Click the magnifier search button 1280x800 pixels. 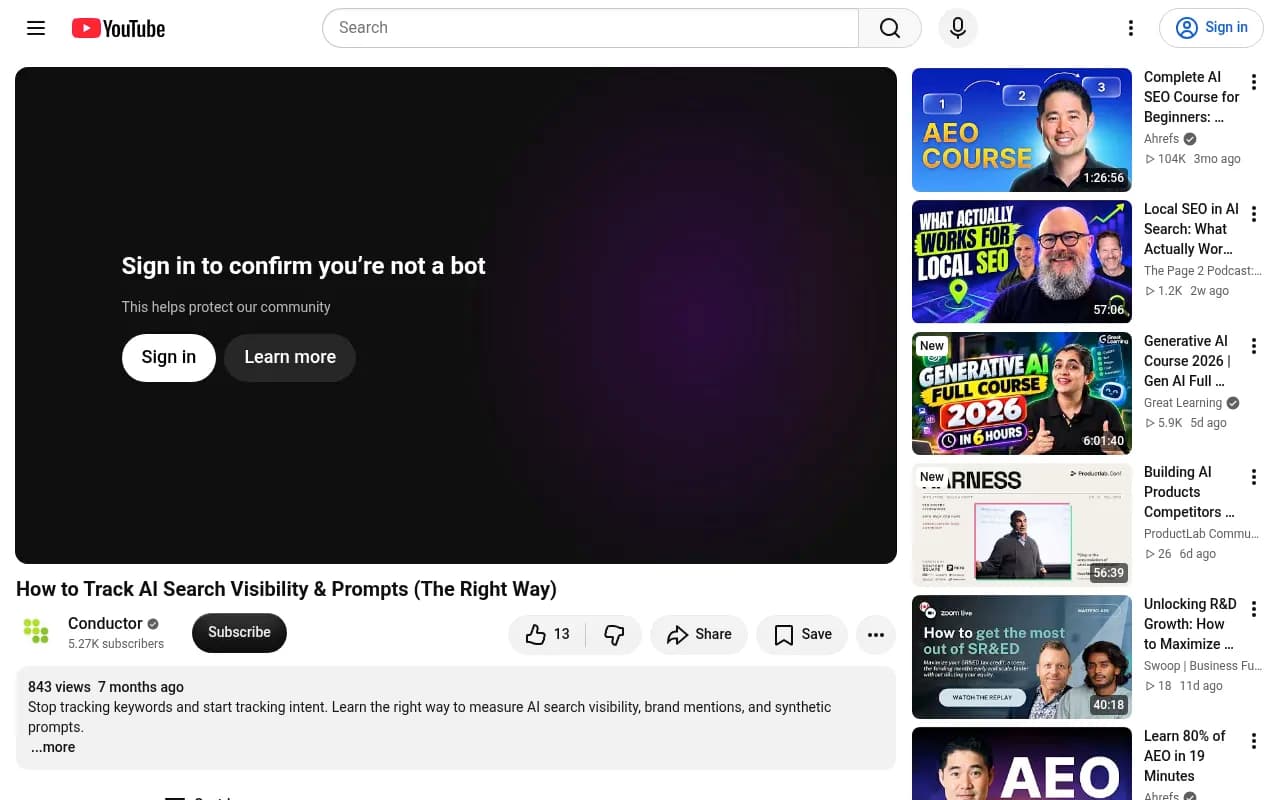[890, 28]
